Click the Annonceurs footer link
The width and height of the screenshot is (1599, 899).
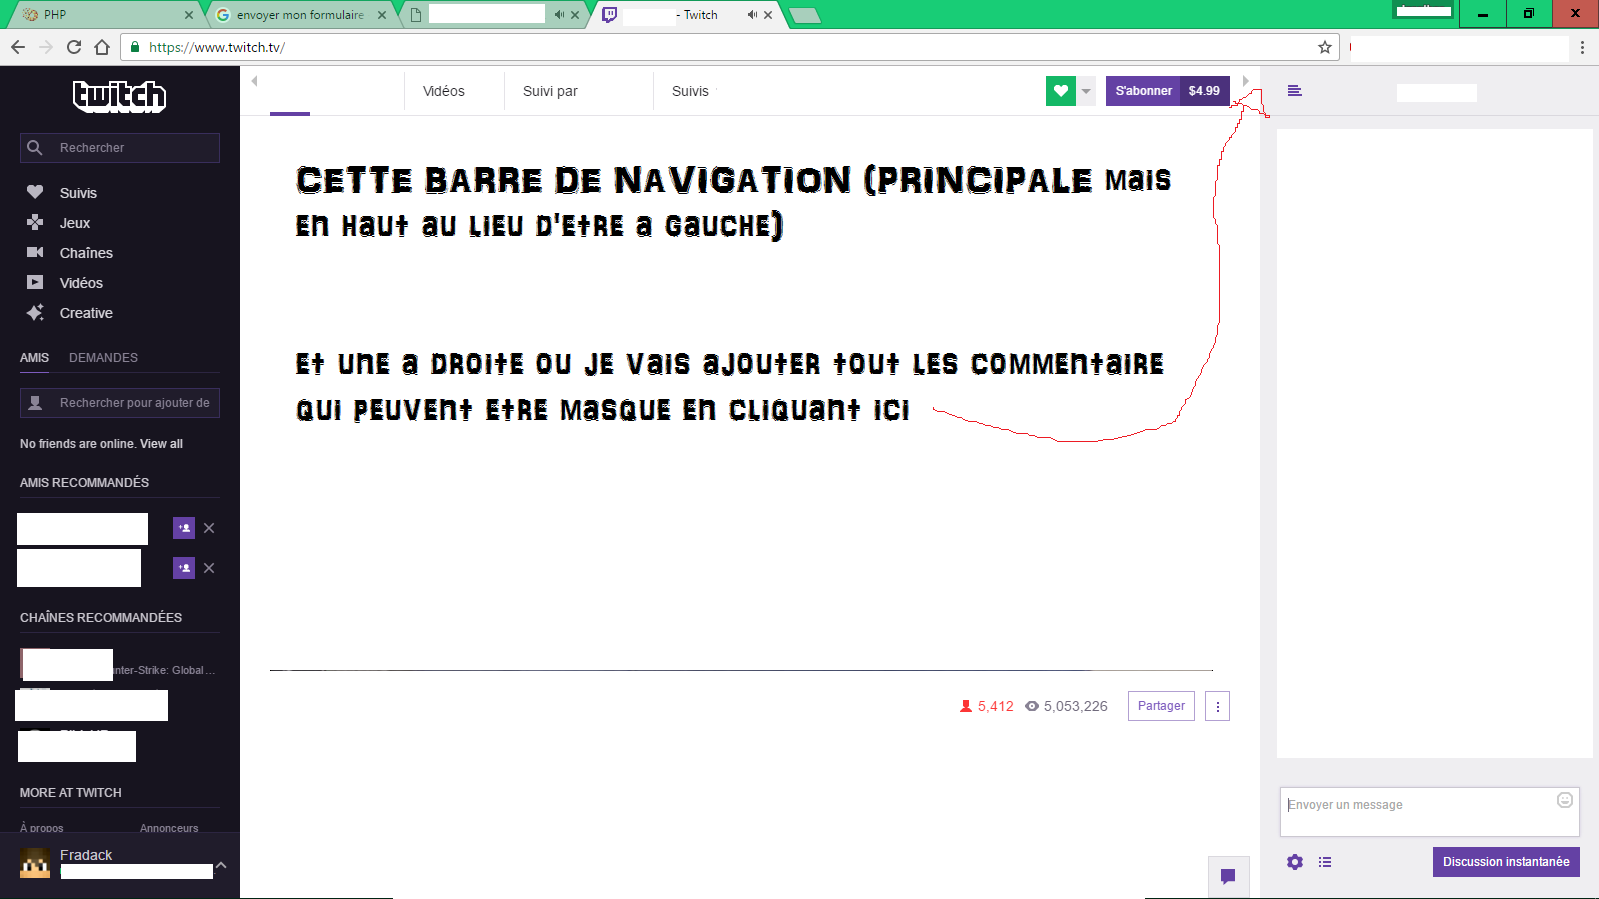pyautogui.click(x=169, y=828)
